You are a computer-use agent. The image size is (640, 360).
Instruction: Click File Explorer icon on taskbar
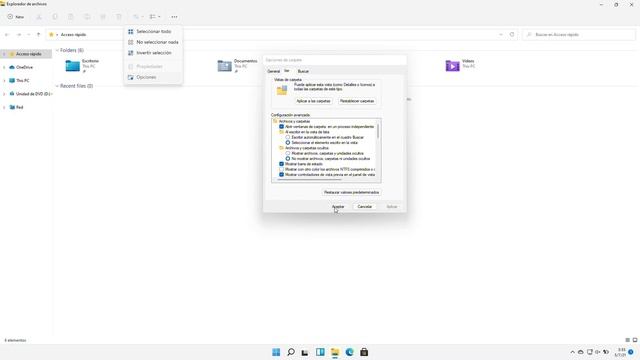coord(335,352)
